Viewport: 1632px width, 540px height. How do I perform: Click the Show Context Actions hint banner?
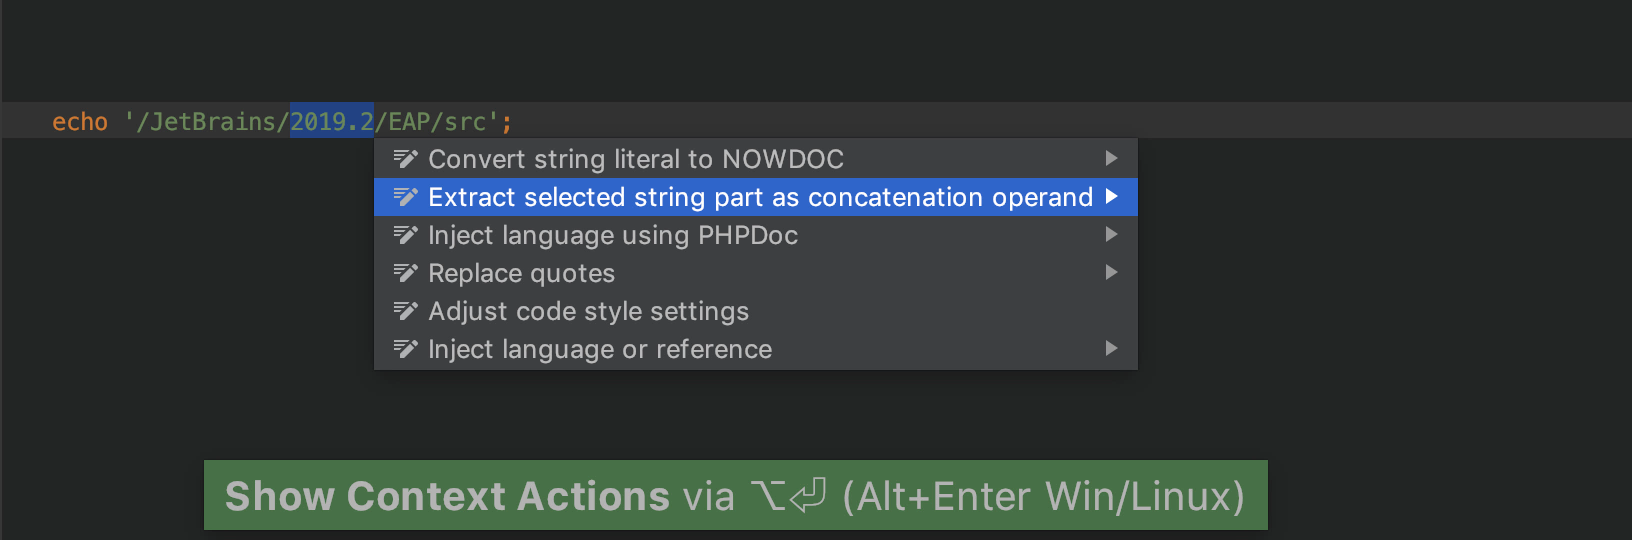736,495
